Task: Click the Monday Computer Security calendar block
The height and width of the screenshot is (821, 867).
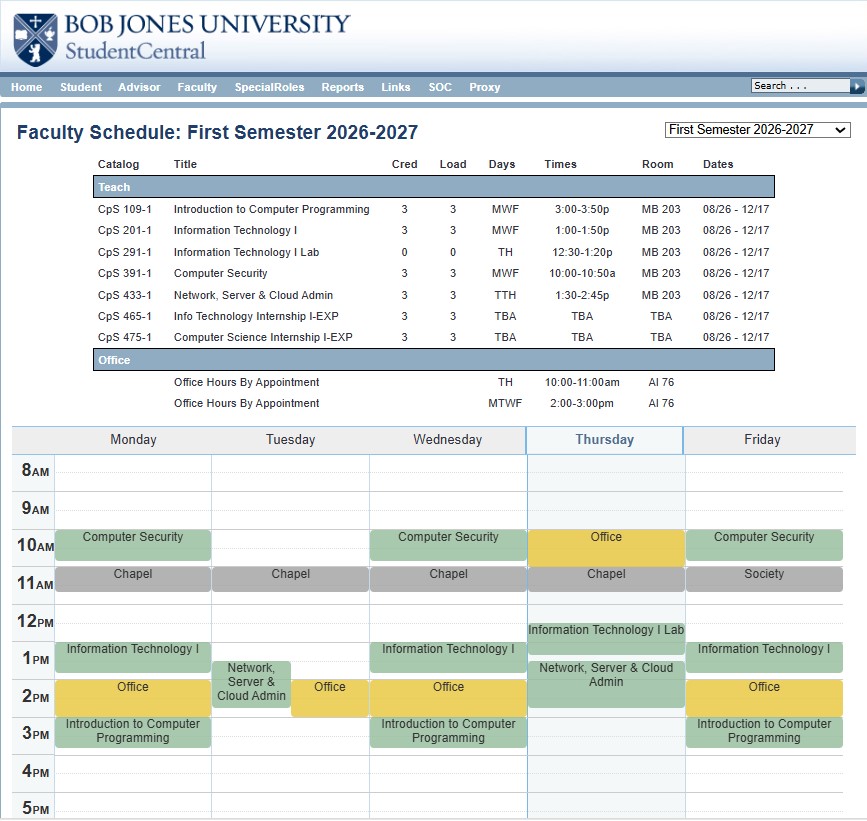Action: [x=133, y=545]
